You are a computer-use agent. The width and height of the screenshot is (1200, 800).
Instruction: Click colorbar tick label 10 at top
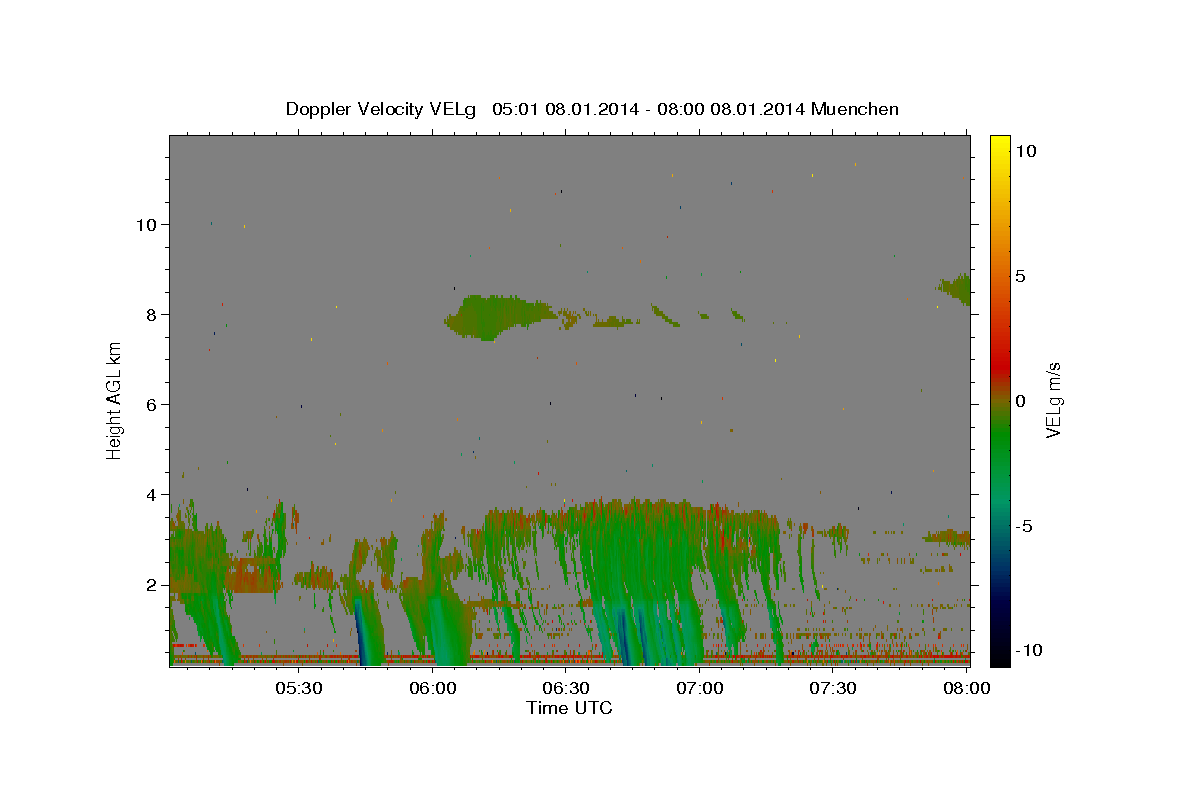(1025, 151)
